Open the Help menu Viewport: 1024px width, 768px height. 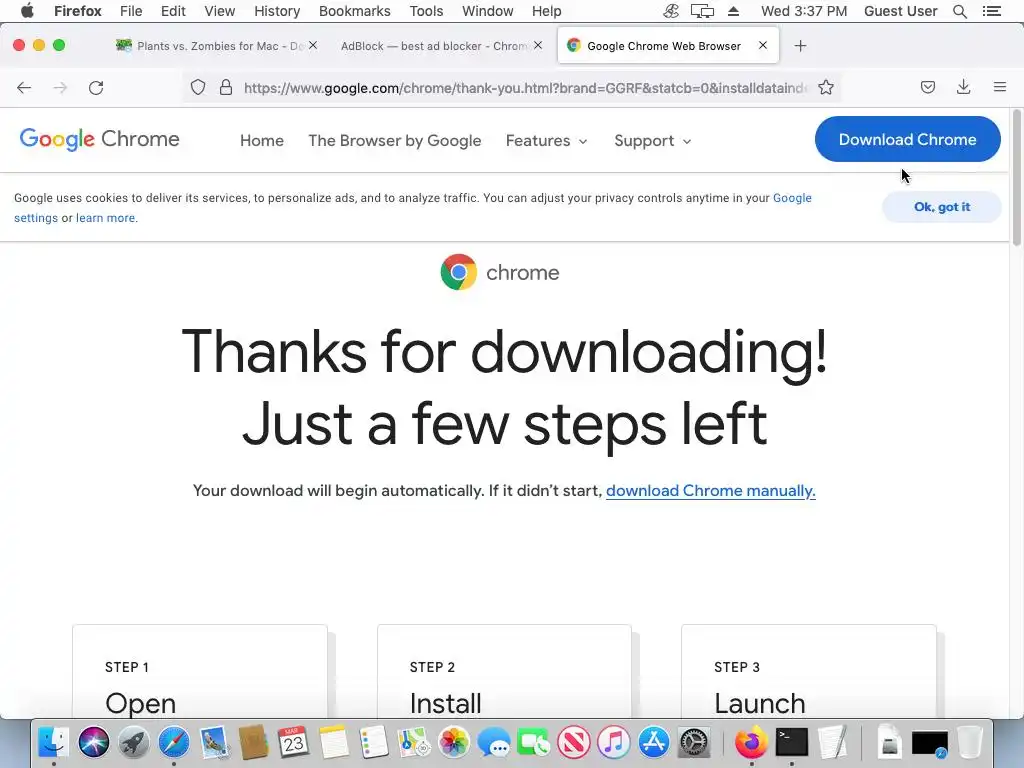(547, 11)
